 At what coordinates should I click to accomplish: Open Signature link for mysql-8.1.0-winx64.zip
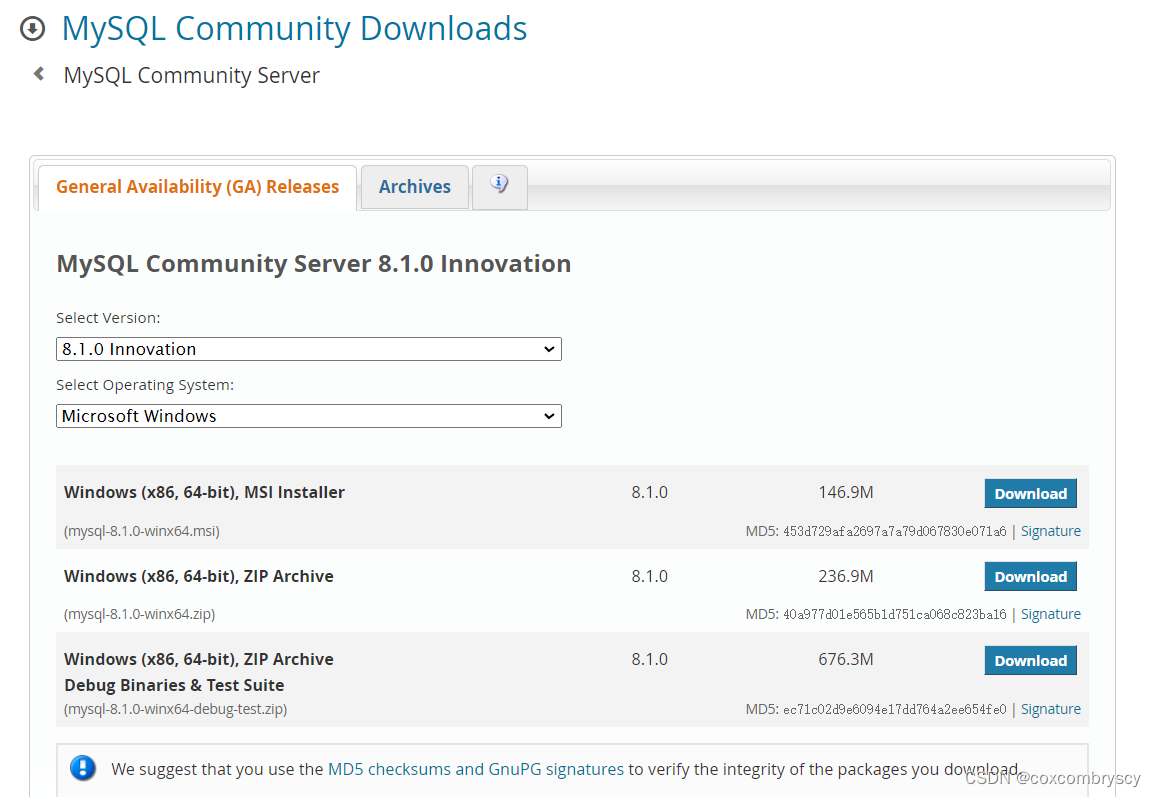pyautogui.click(x=1051, y=614)
